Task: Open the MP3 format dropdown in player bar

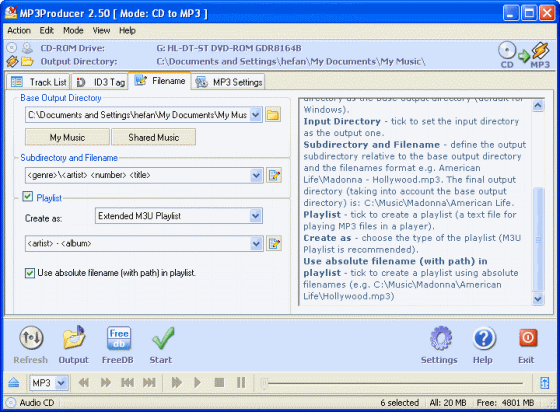Action: (x=61, y=383)
